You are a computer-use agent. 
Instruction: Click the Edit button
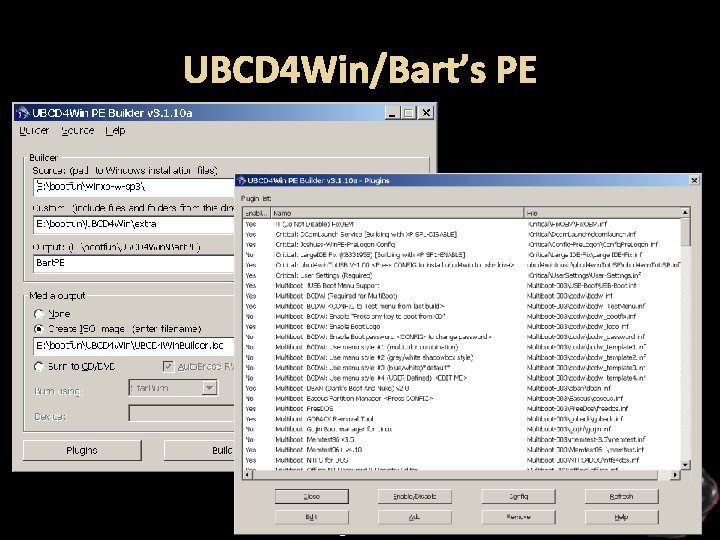[x=312, y=517]
